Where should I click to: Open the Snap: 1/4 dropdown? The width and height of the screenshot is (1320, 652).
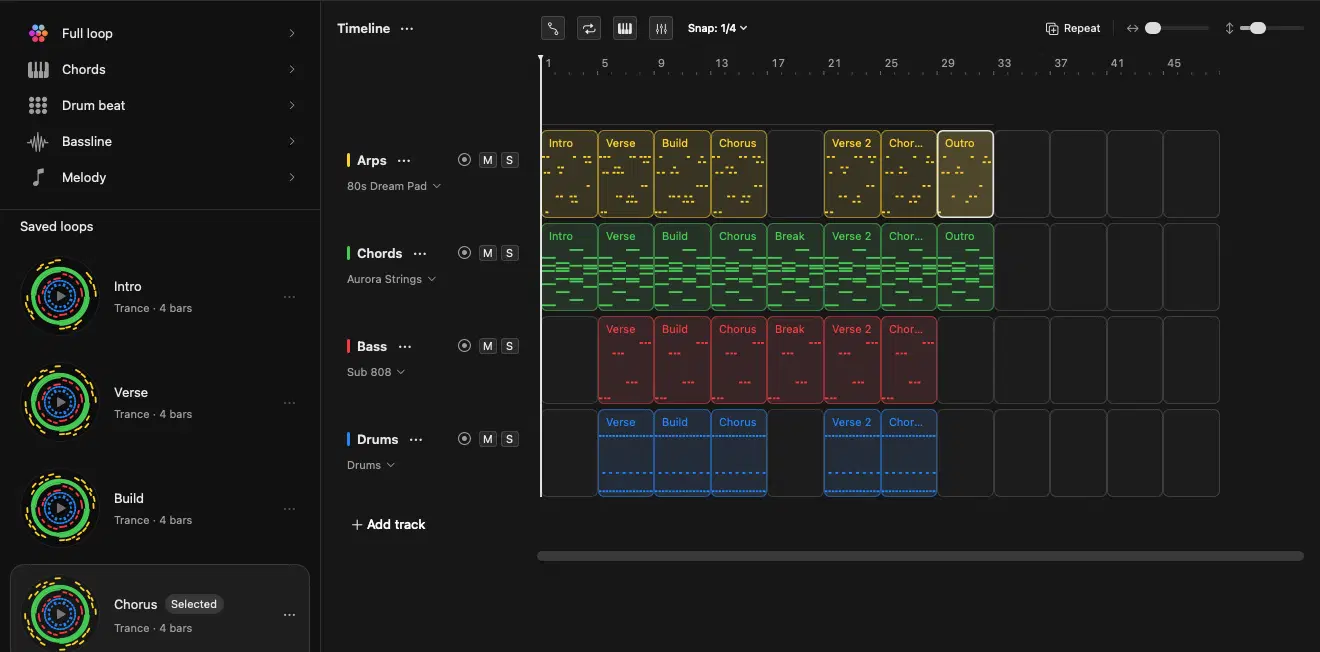(x=717, y=28)
